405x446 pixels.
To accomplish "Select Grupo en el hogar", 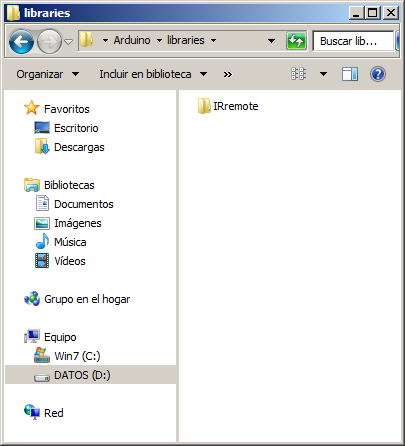I will 77,299.
